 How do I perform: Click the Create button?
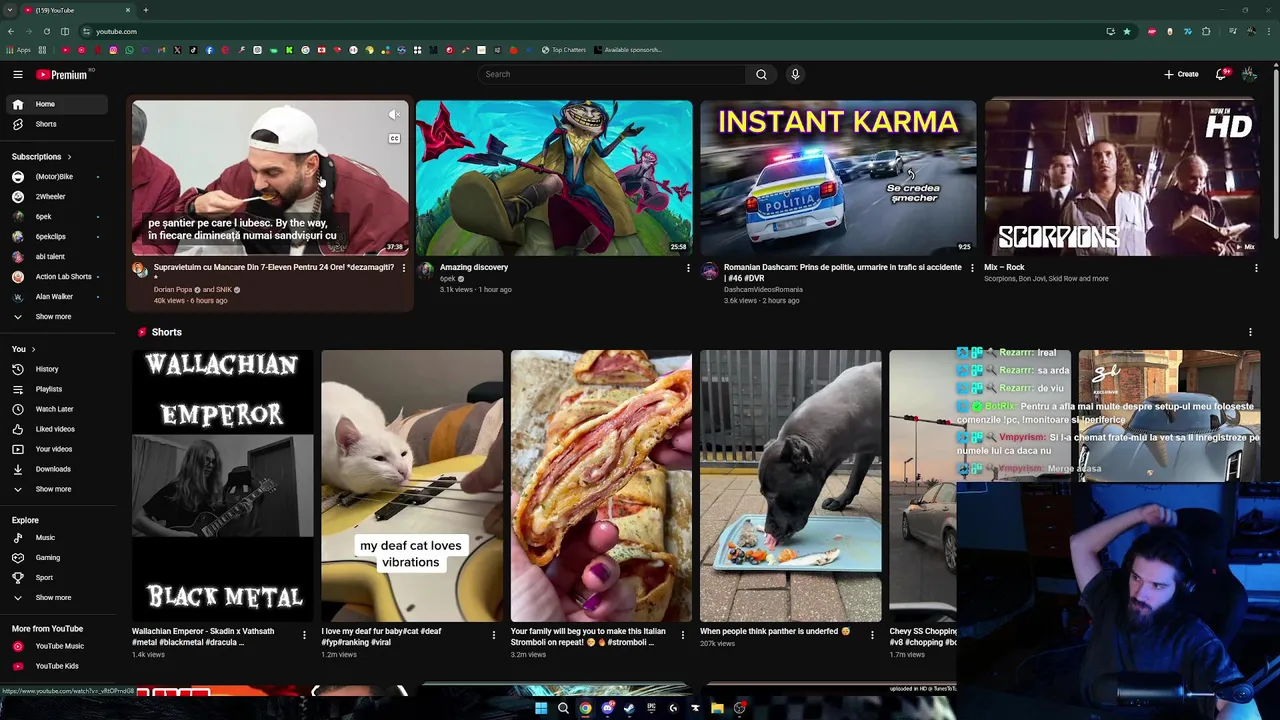click(x=1181, y=74)
